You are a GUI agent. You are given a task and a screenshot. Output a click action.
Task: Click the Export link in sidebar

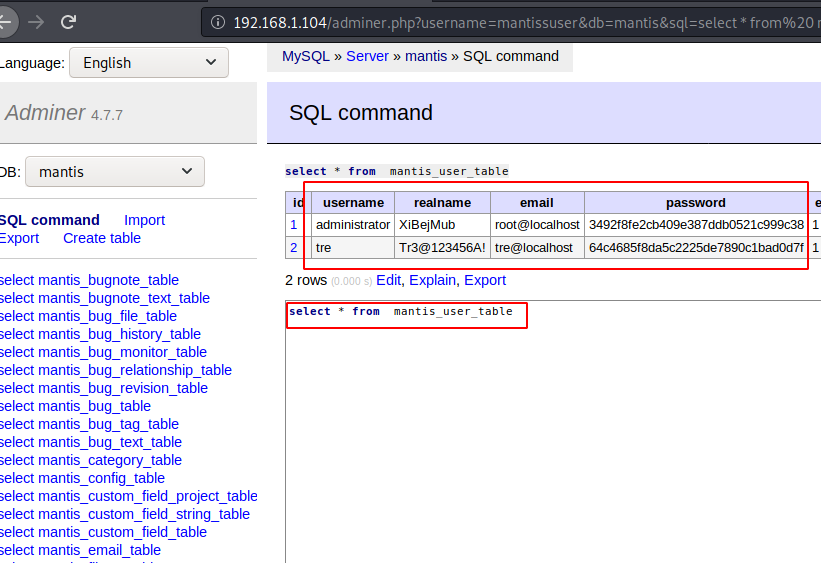19,238
